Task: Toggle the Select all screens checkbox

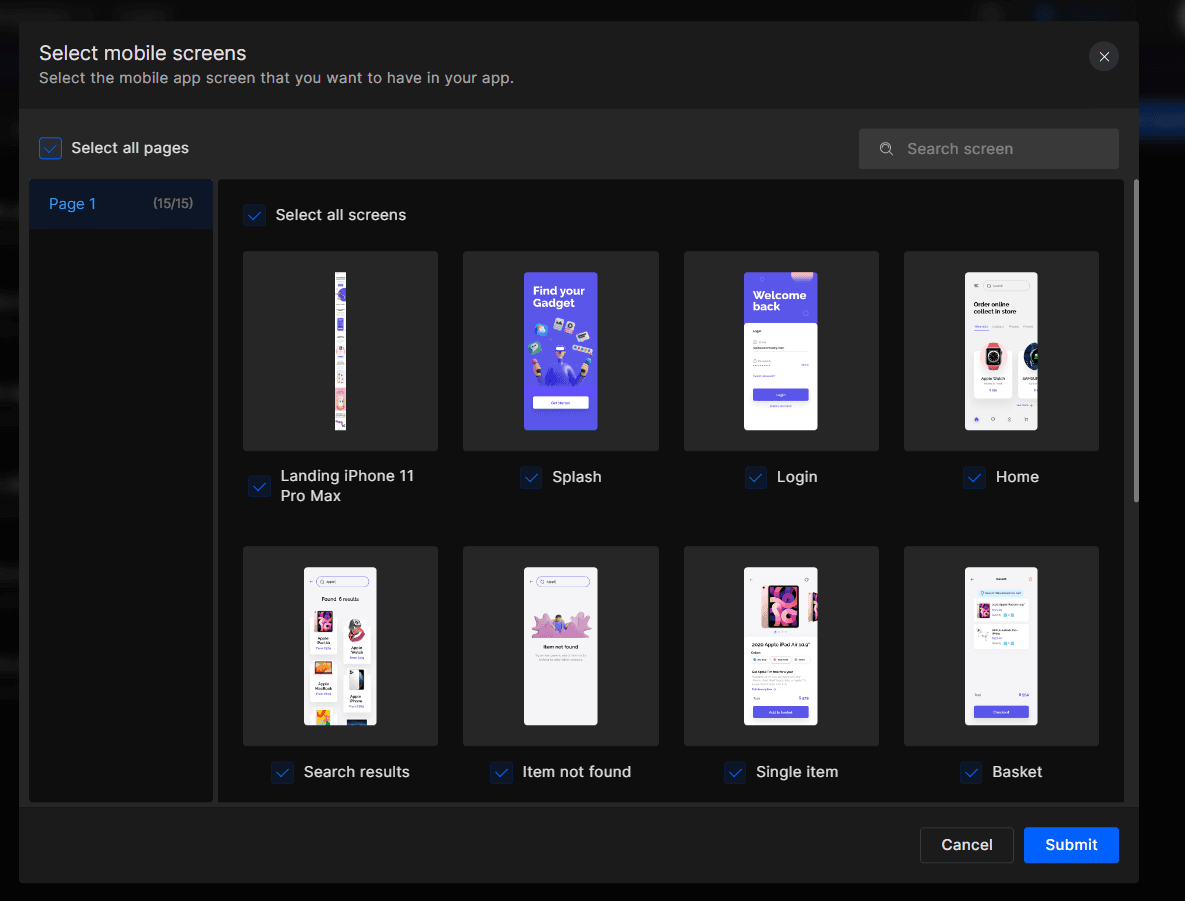Action: [254, 215]
